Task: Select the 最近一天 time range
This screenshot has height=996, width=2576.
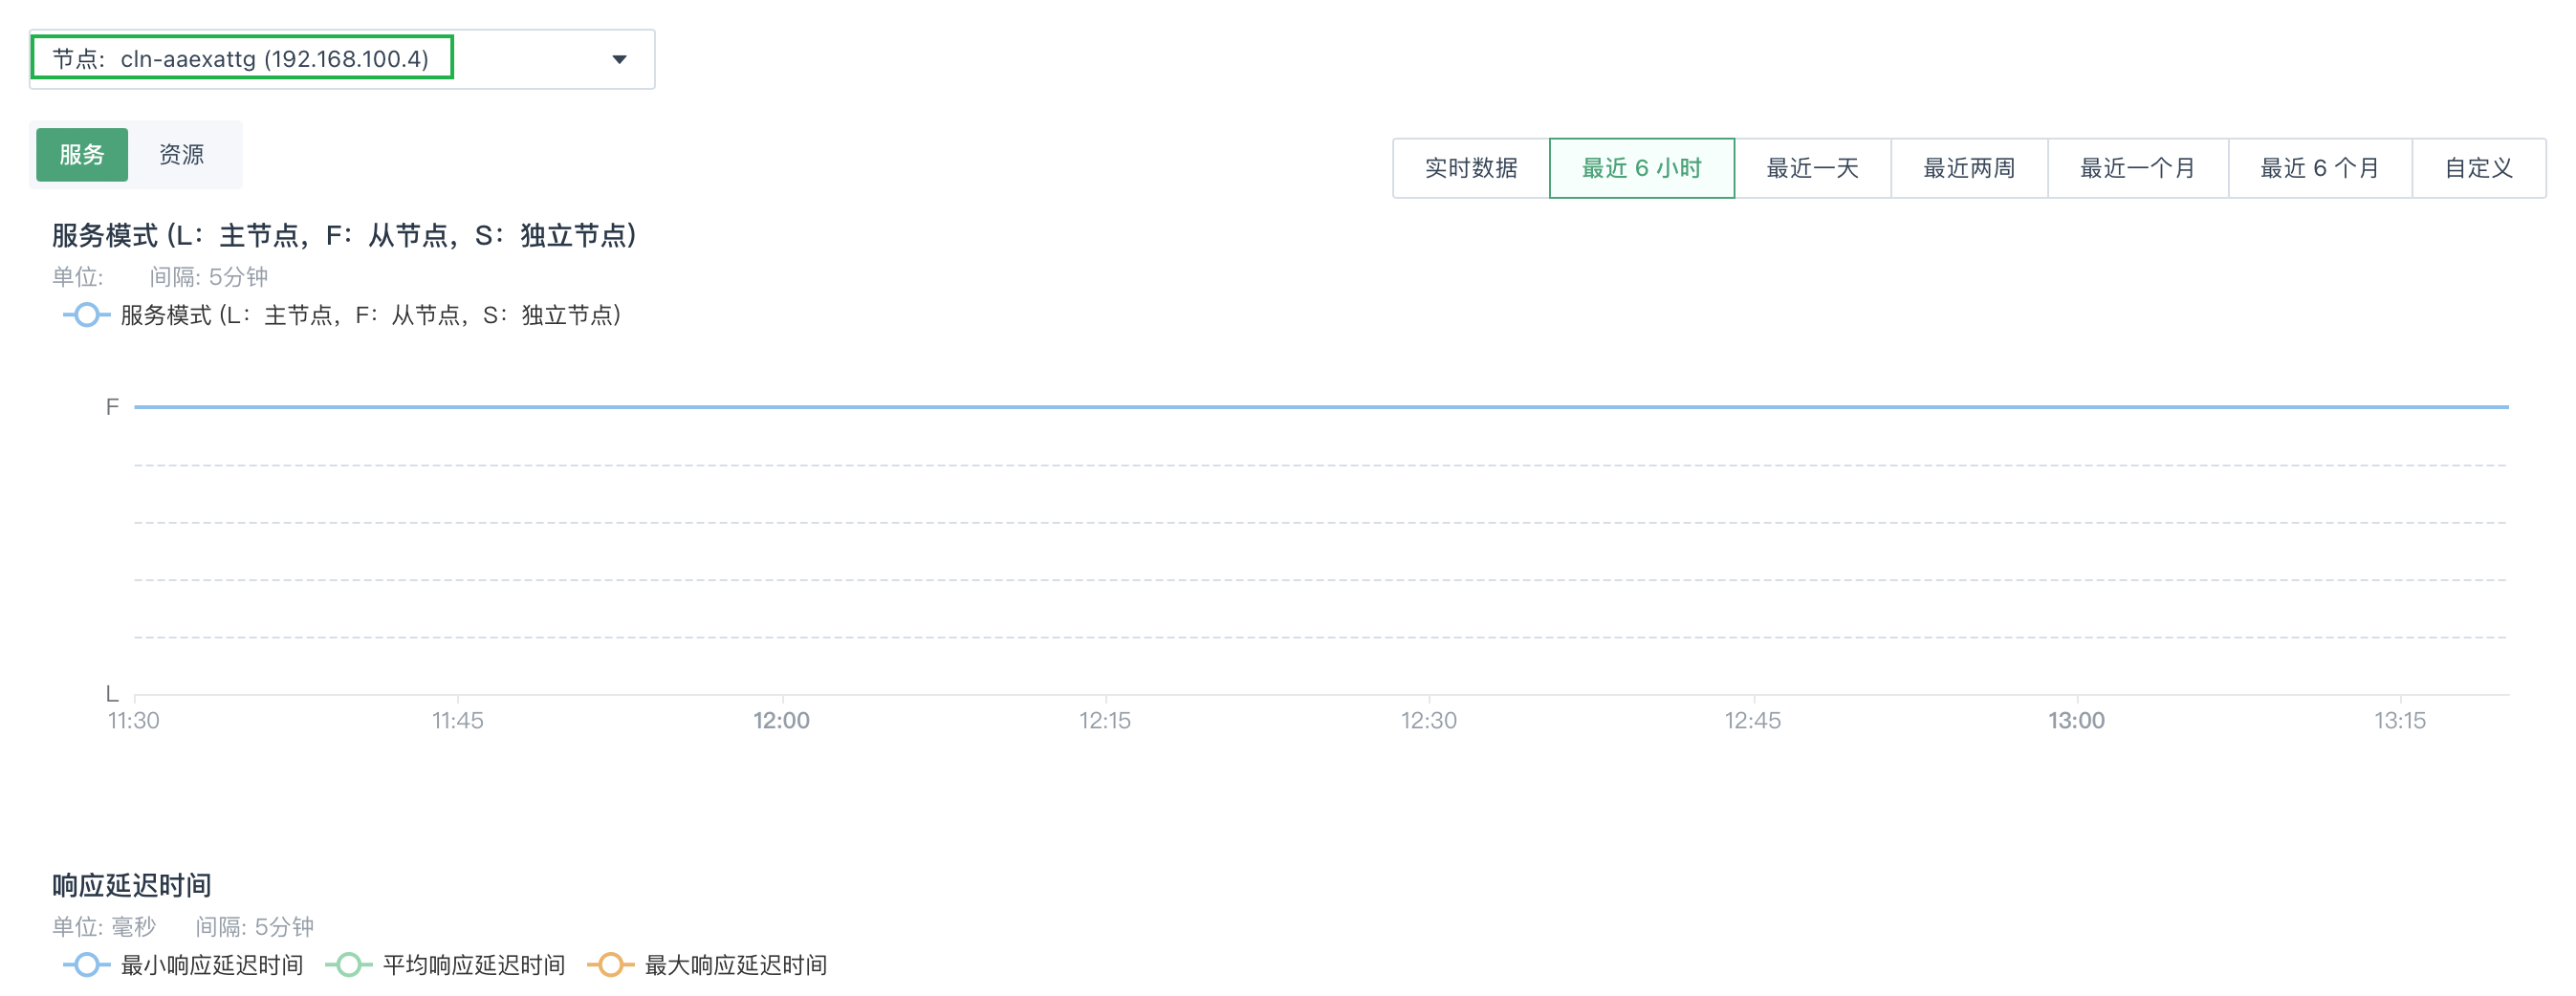Action: pos(1813,168)
